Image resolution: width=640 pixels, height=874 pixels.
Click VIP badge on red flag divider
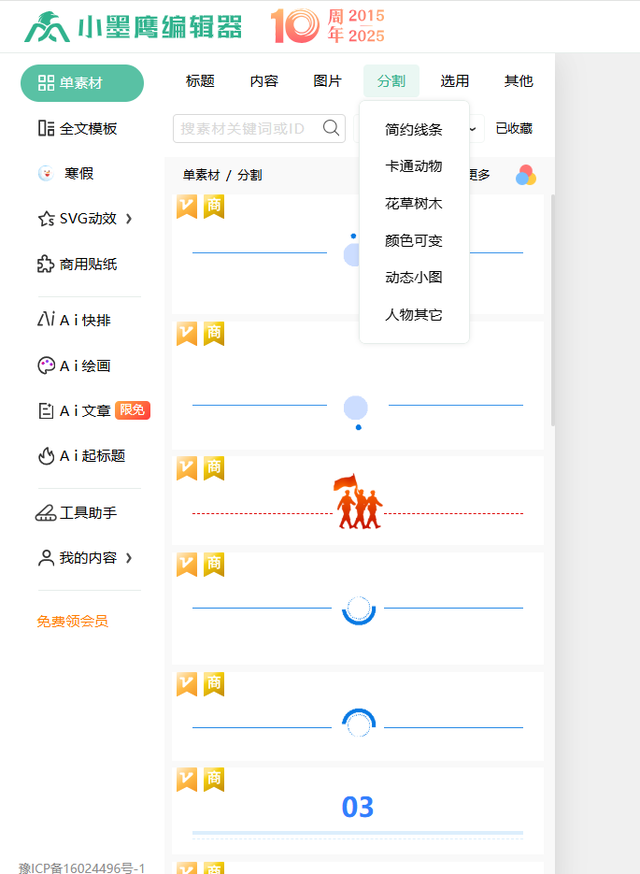point(187,468)
